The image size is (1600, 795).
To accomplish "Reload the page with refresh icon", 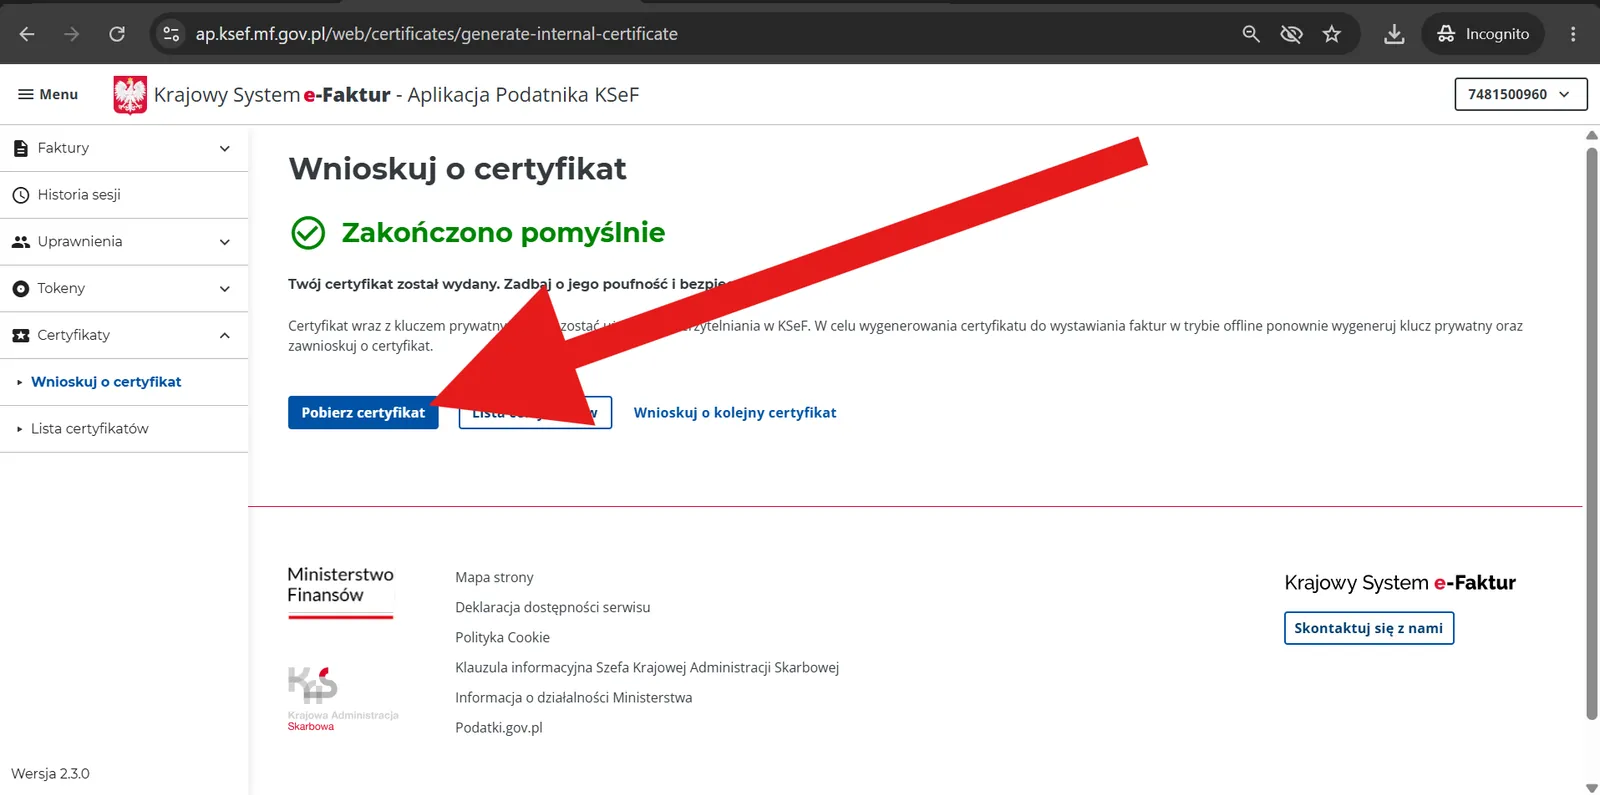I will tap(117, 34).
